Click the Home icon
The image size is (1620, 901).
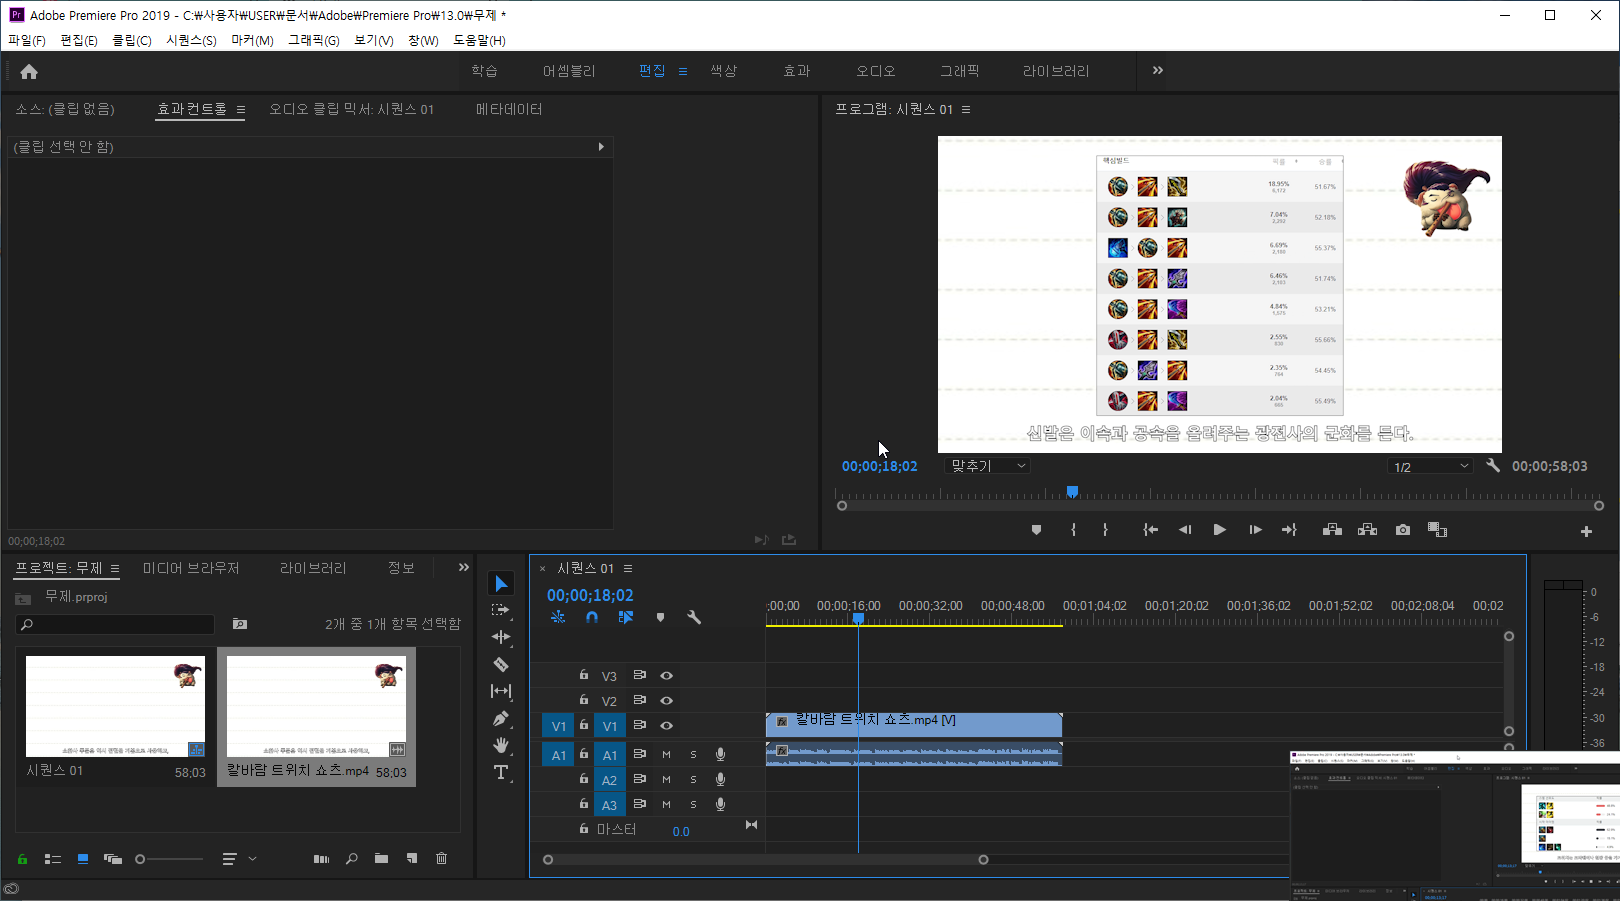pyautogui.click(x=29, y=71)
